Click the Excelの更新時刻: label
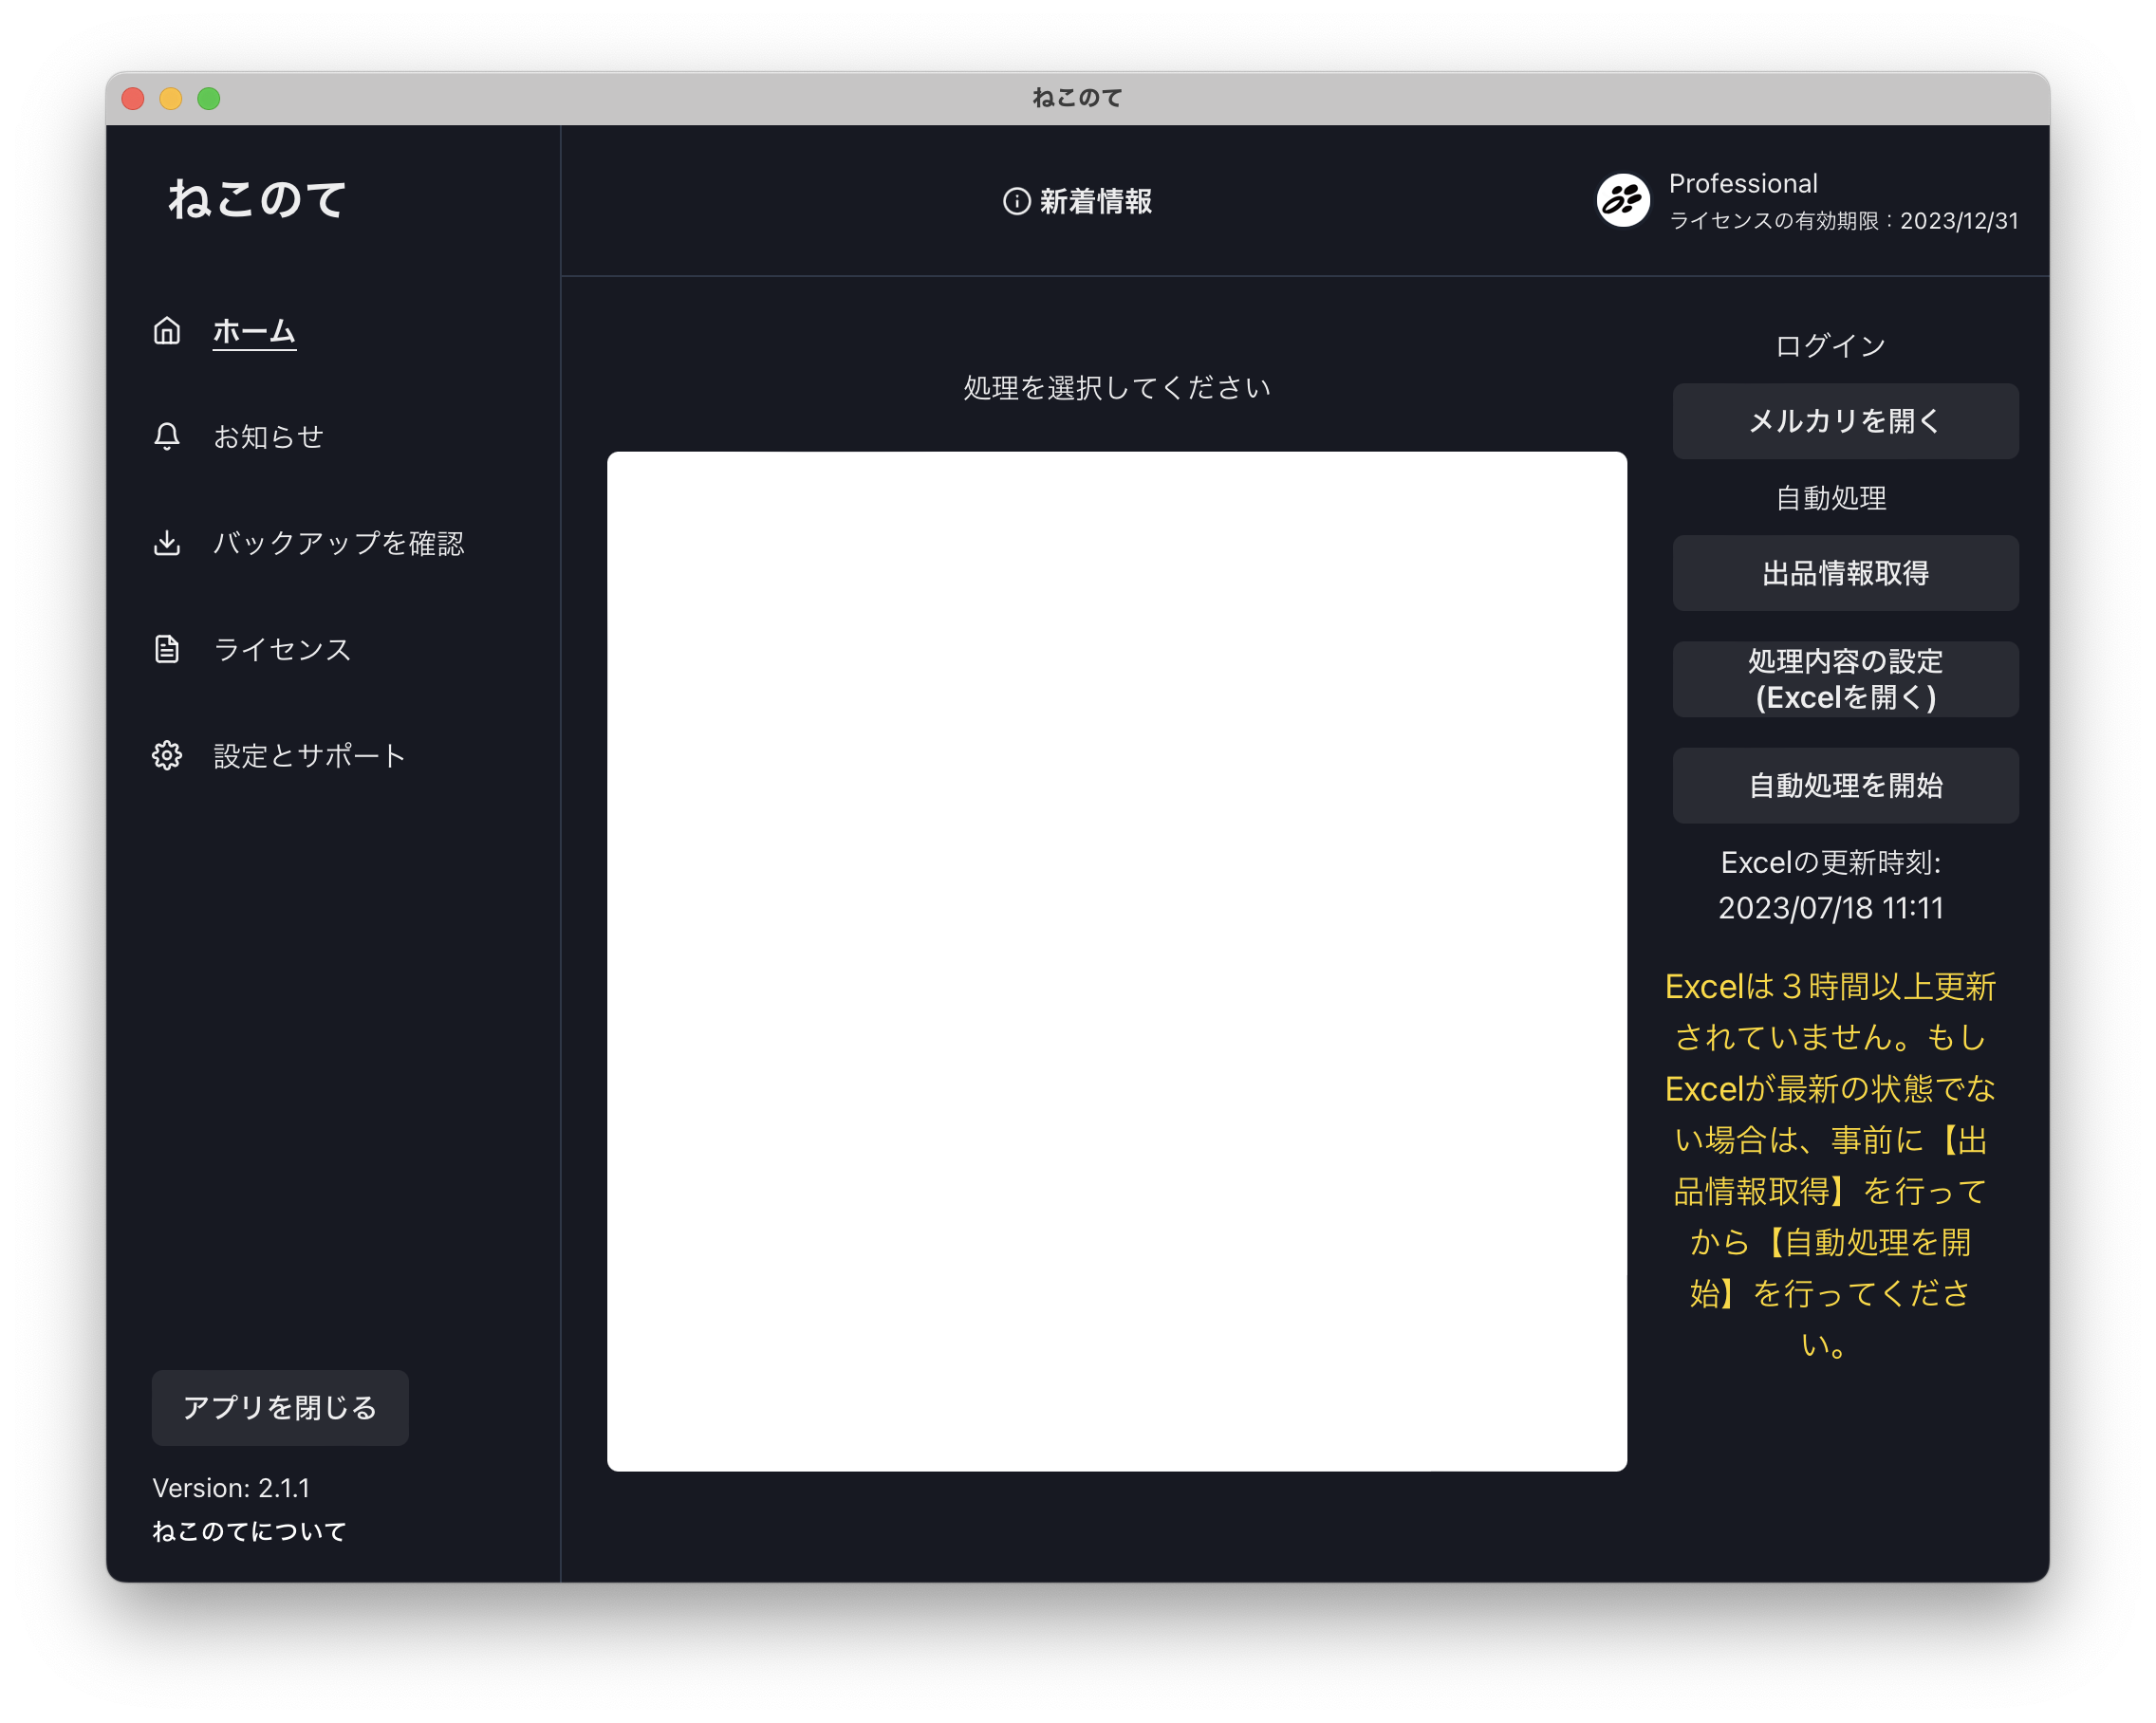This screenshot has width=2156, height=1723. point(1830,863)
